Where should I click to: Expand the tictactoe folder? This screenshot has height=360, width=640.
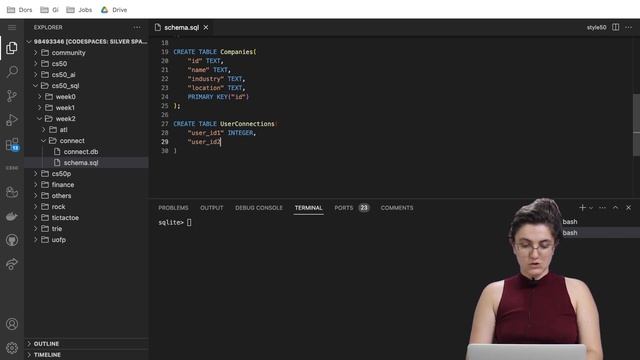87,218
